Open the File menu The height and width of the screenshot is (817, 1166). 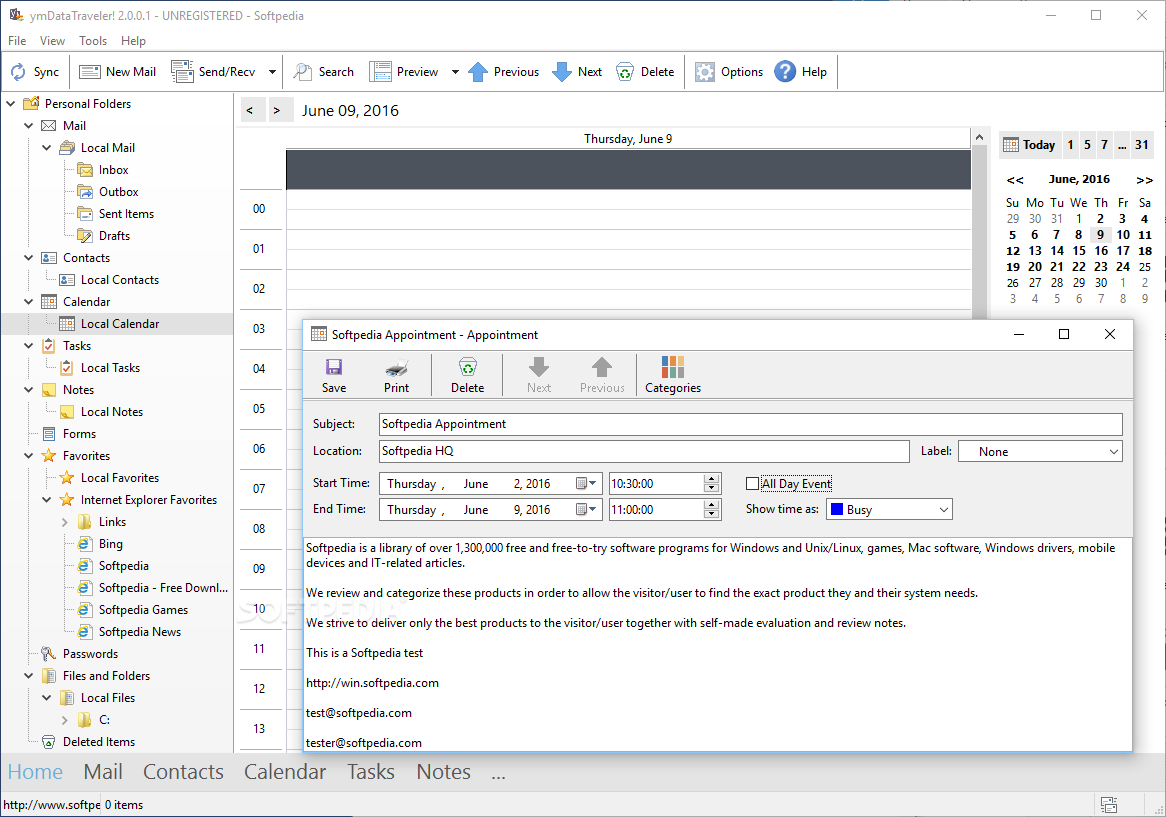tap(17, 41)
